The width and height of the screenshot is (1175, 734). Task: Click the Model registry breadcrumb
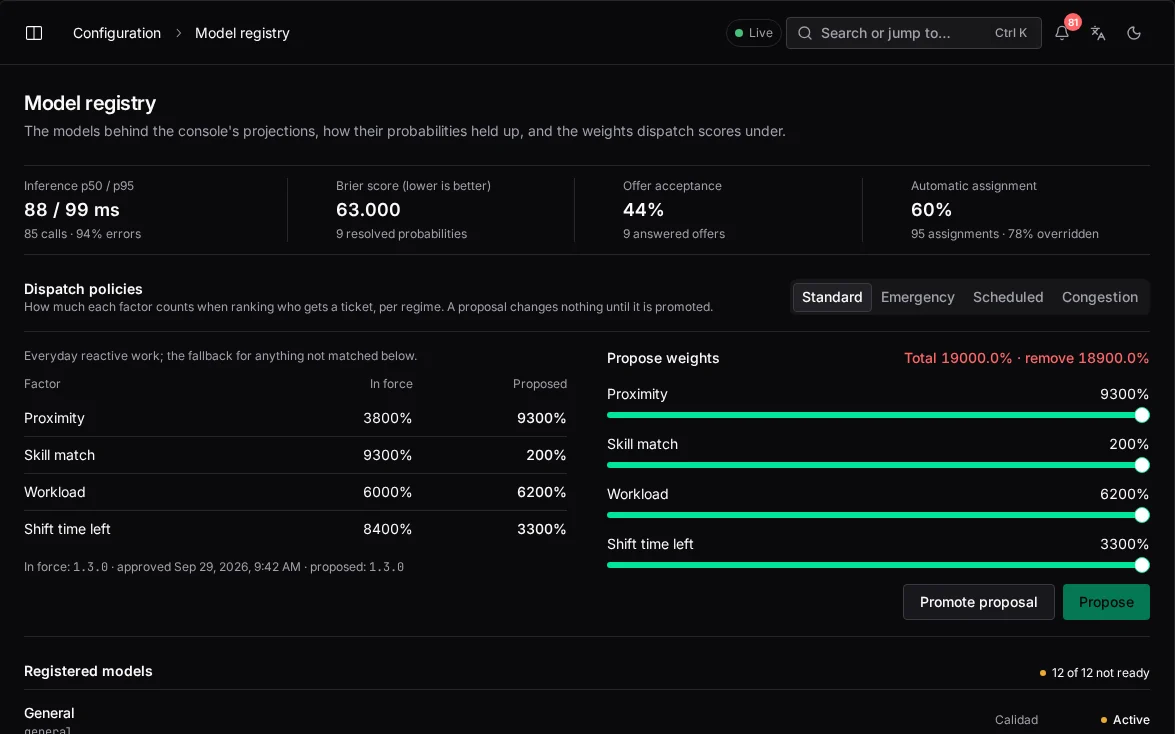tap(242, 33)
